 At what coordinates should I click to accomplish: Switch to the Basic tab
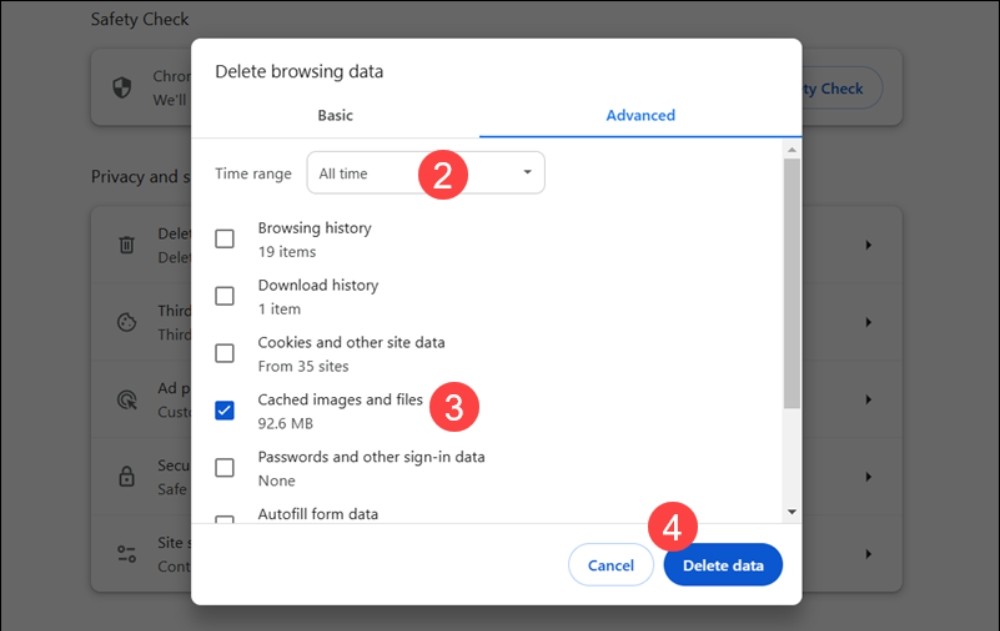335,115
